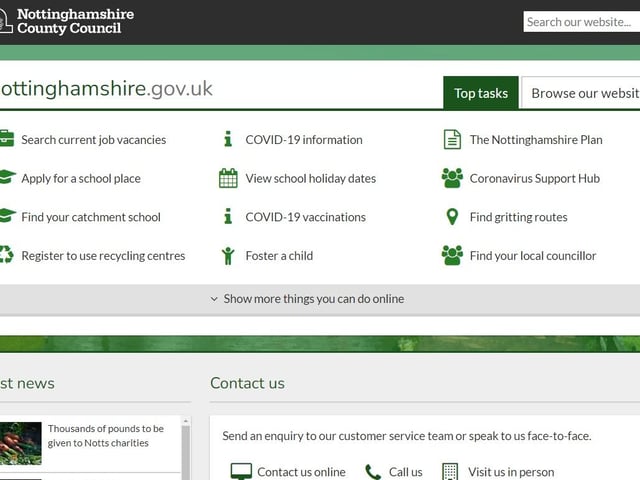Open Contact us online link
This screenshot has width=640, height=480.
301,472
